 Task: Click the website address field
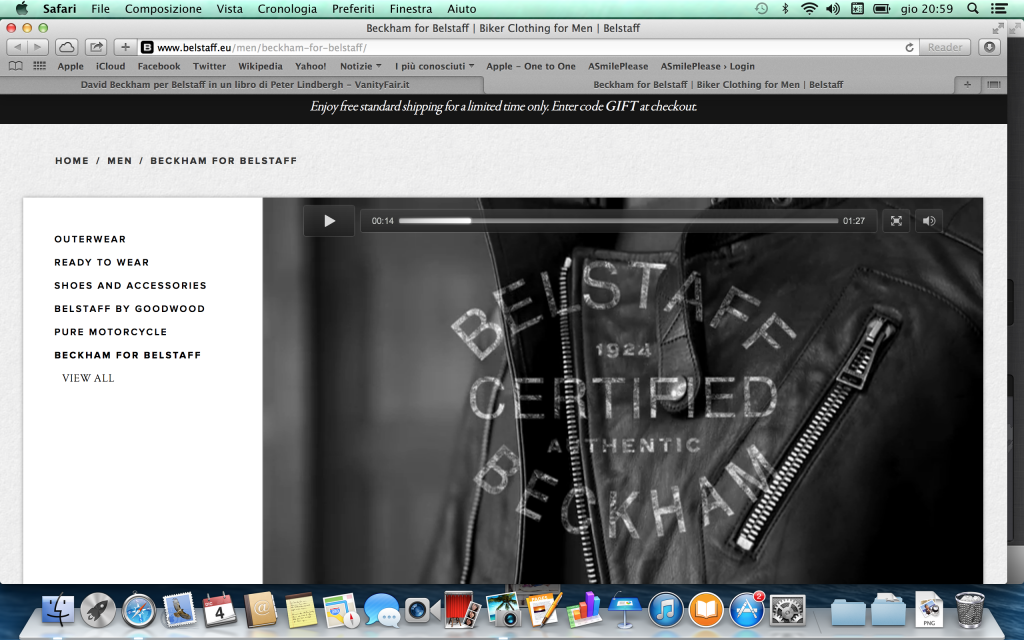520,47
